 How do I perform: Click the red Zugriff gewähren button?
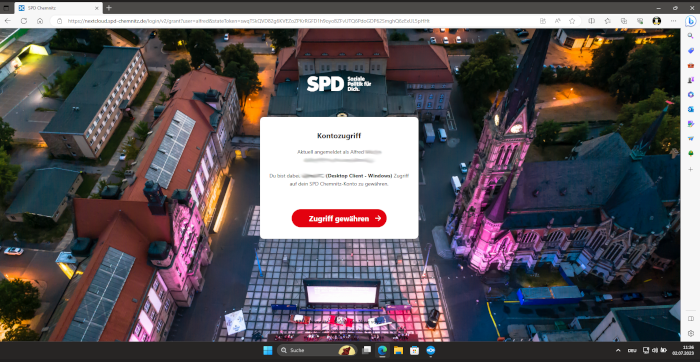click(339, 218)
